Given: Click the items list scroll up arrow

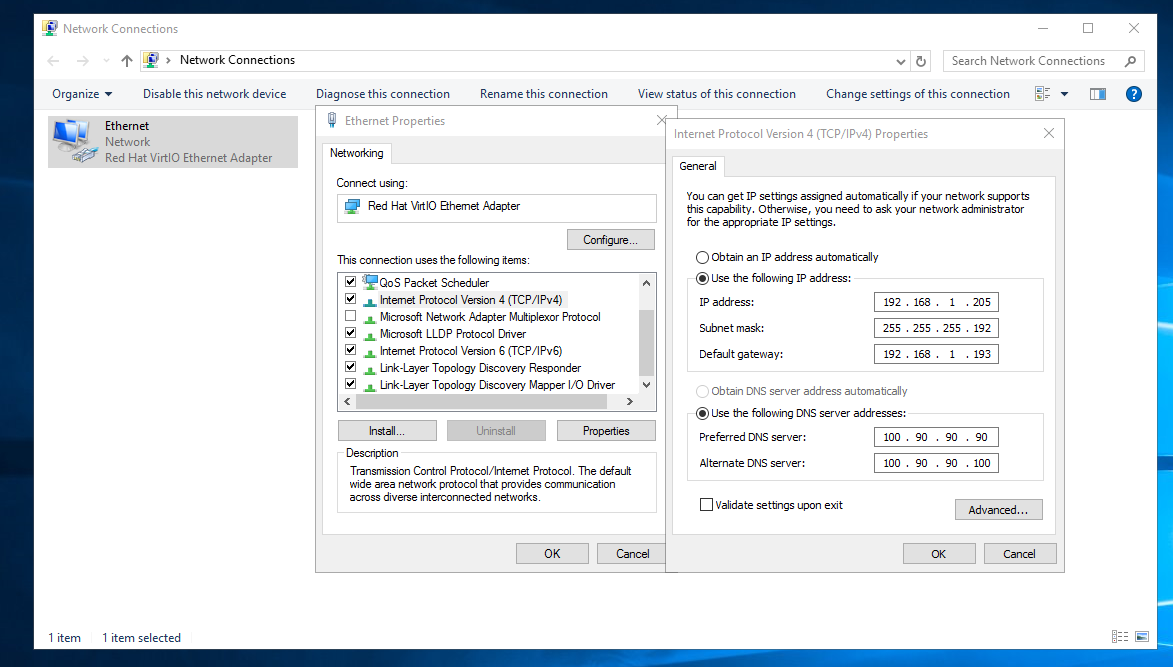Looking at the screenshot, I should [646, 283].
